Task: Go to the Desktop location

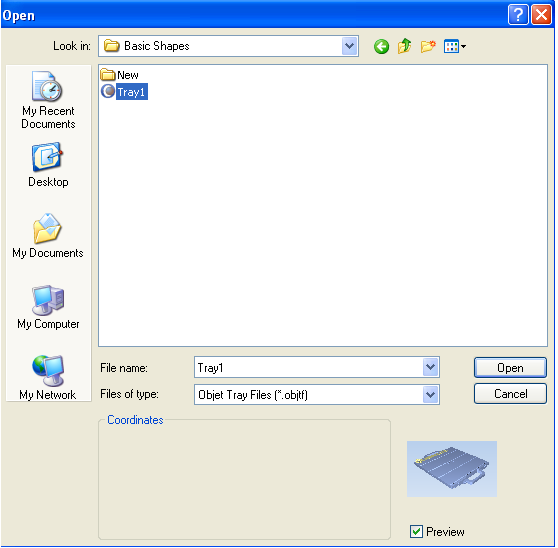Action: pyautogui.click(x=48, y=165)
